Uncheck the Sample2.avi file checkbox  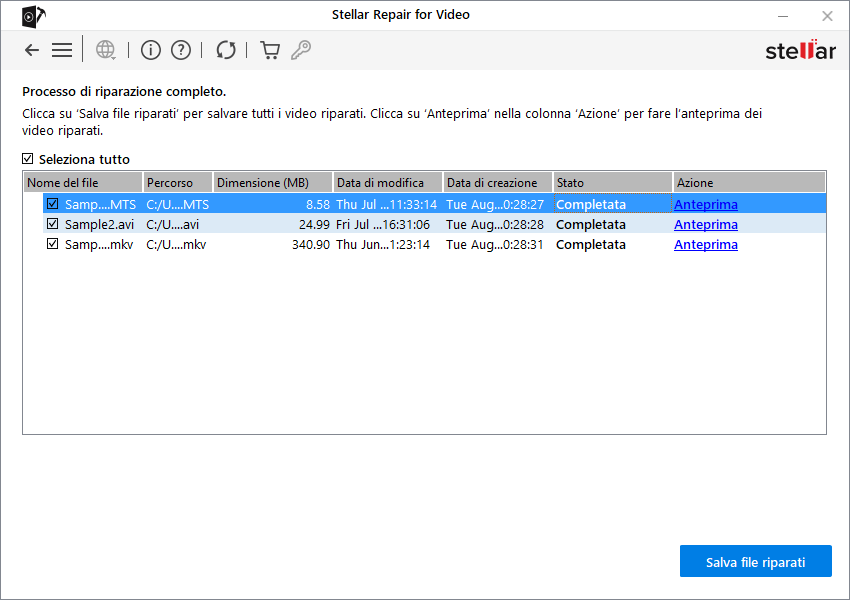coord(52,224)
